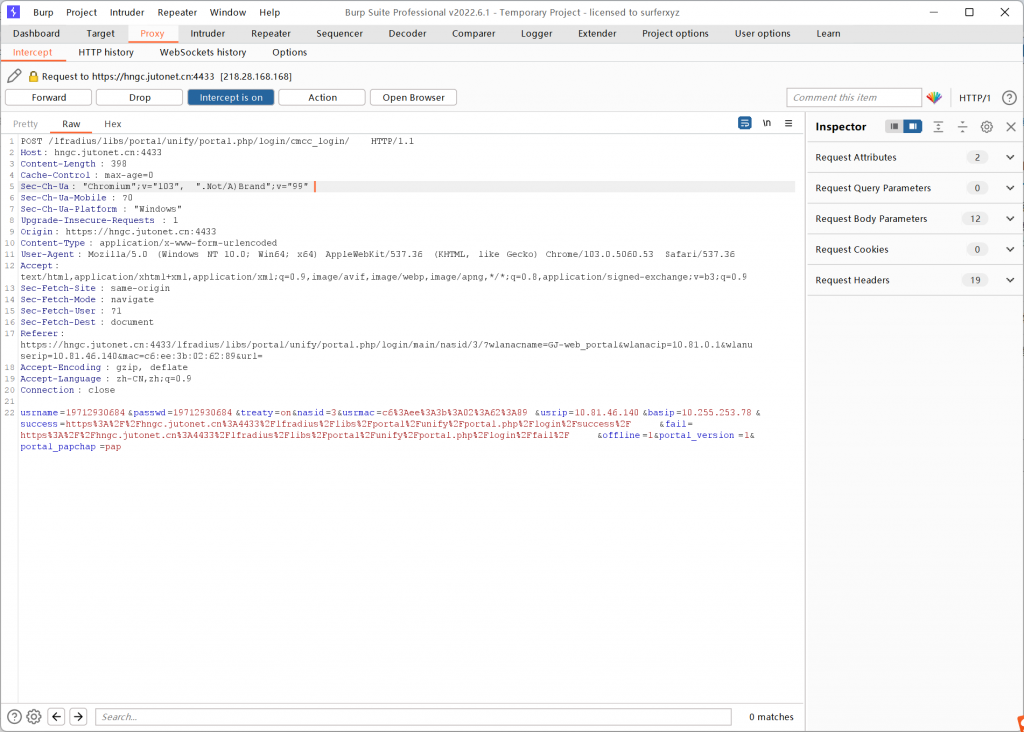Click search settings gear at bottom
Viewport: 1024px width, 732px height.
[x=34, y=716]
